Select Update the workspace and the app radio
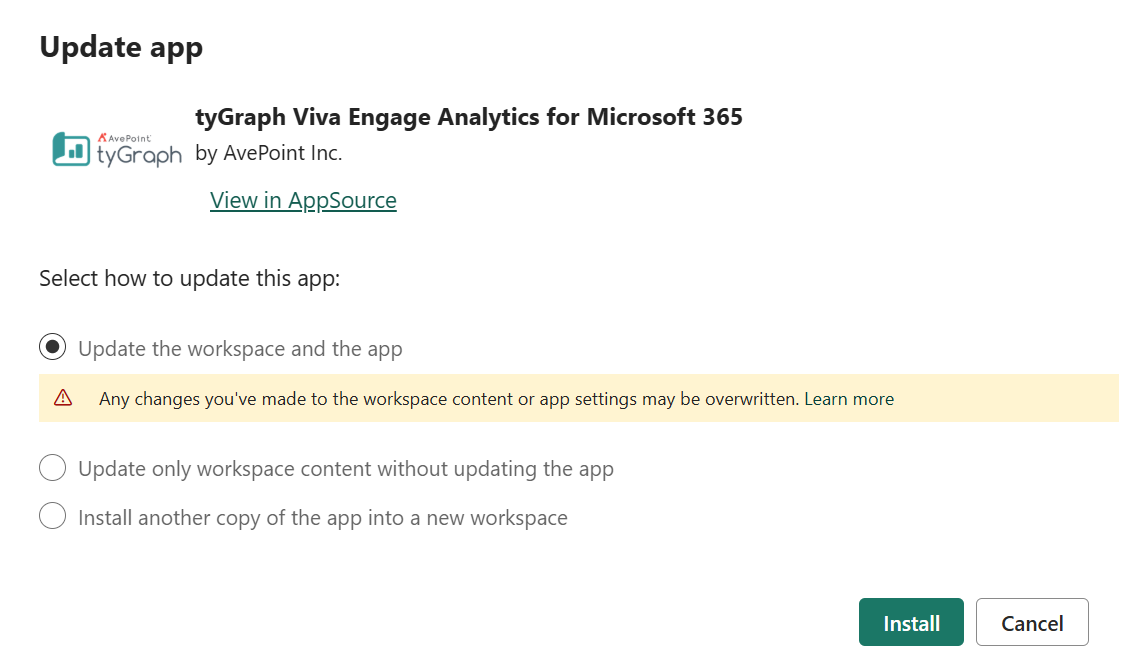This screenshot has width=1123, height=668. click(52, 347)
